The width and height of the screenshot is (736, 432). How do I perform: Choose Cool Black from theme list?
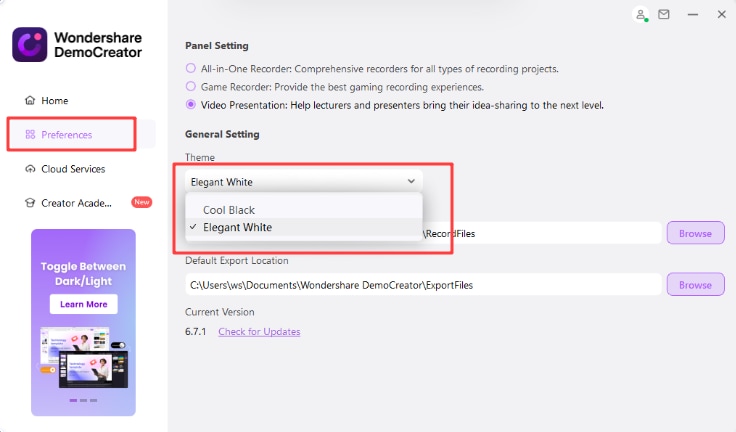coord(229,210)
